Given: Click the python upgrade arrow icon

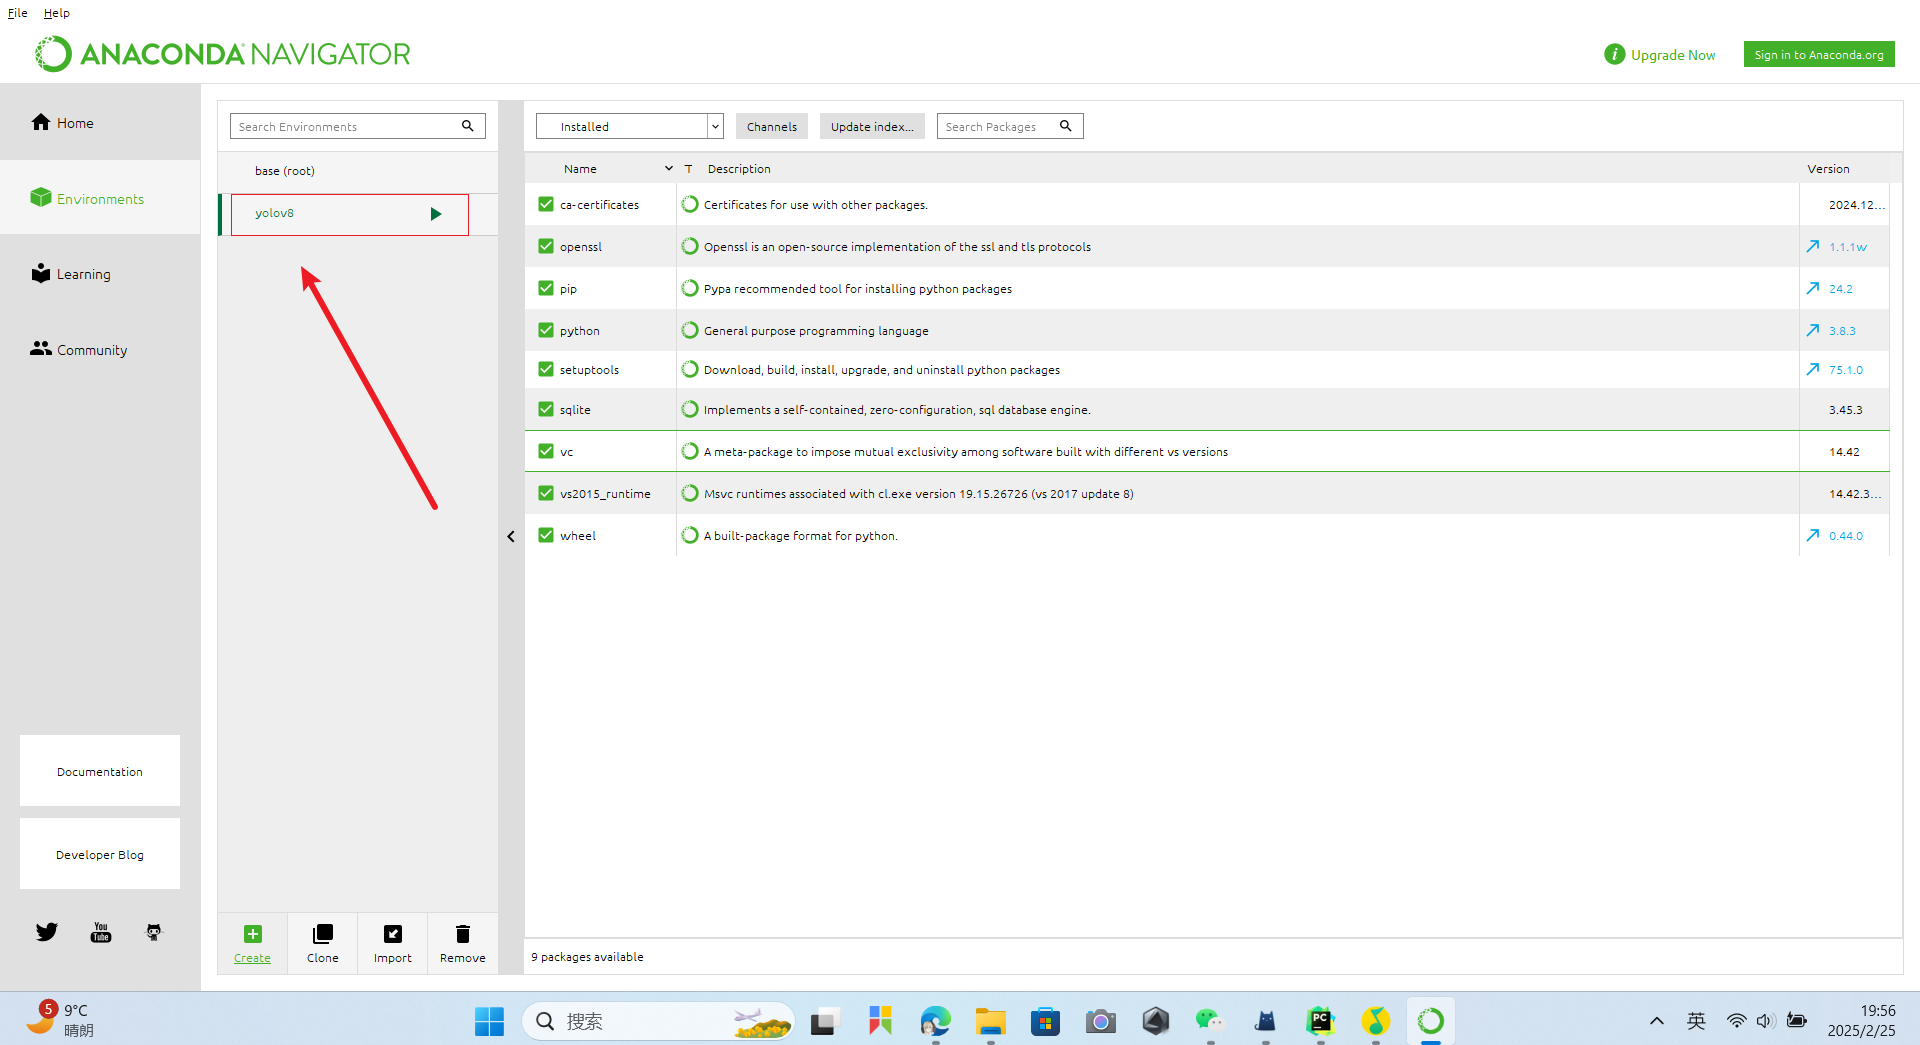Looking at the screenshot, I should (1813, 330).
